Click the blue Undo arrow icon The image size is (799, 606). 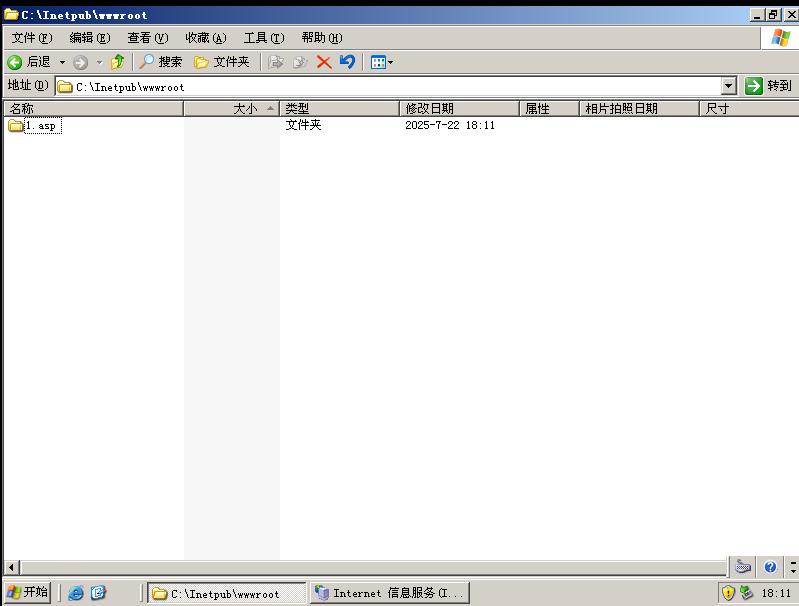[x=348, y=62]
